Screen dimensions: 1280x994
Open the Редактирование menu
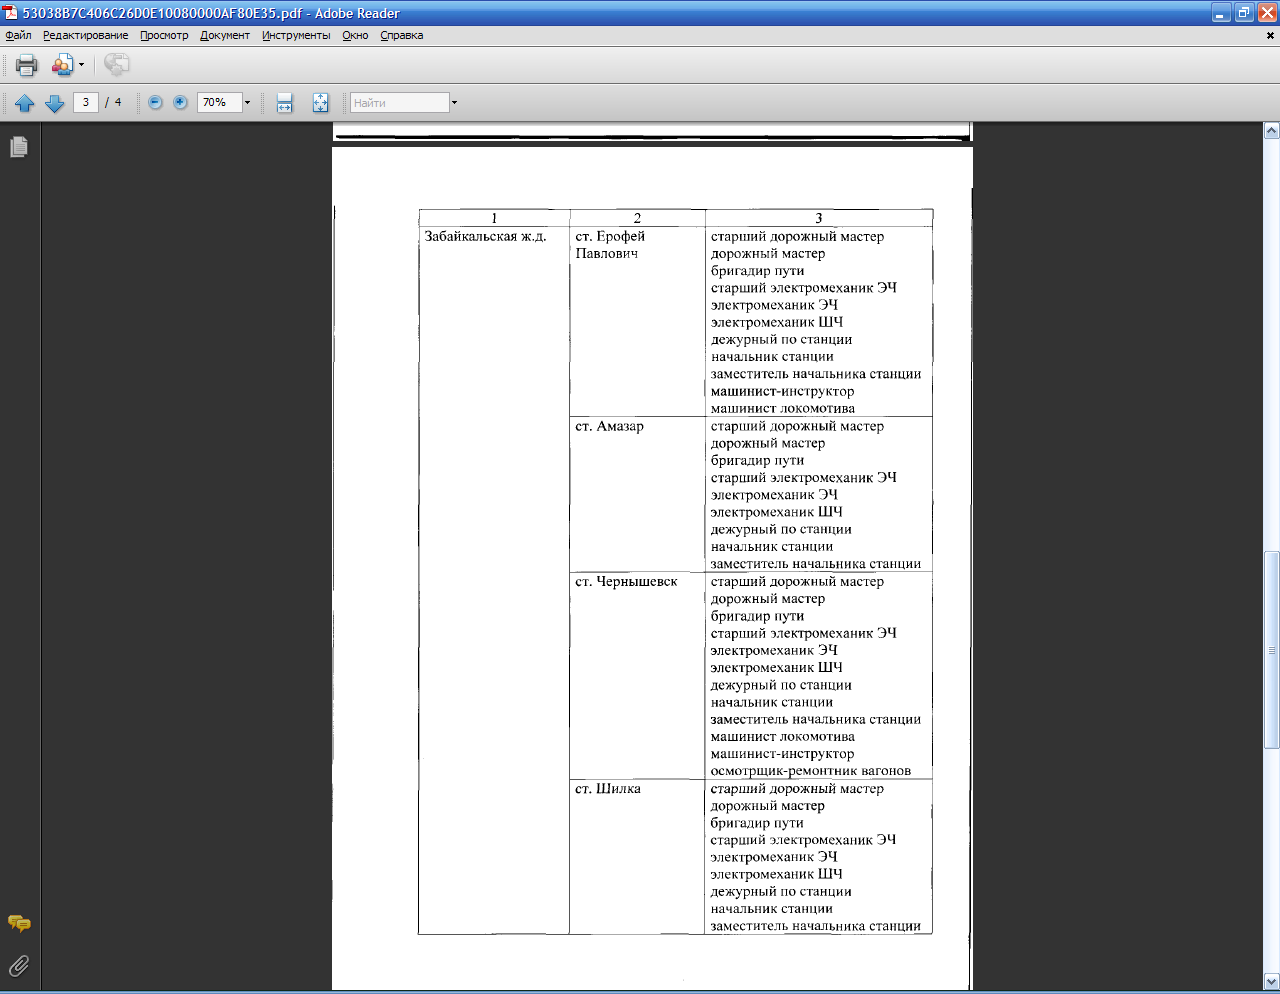85,35
